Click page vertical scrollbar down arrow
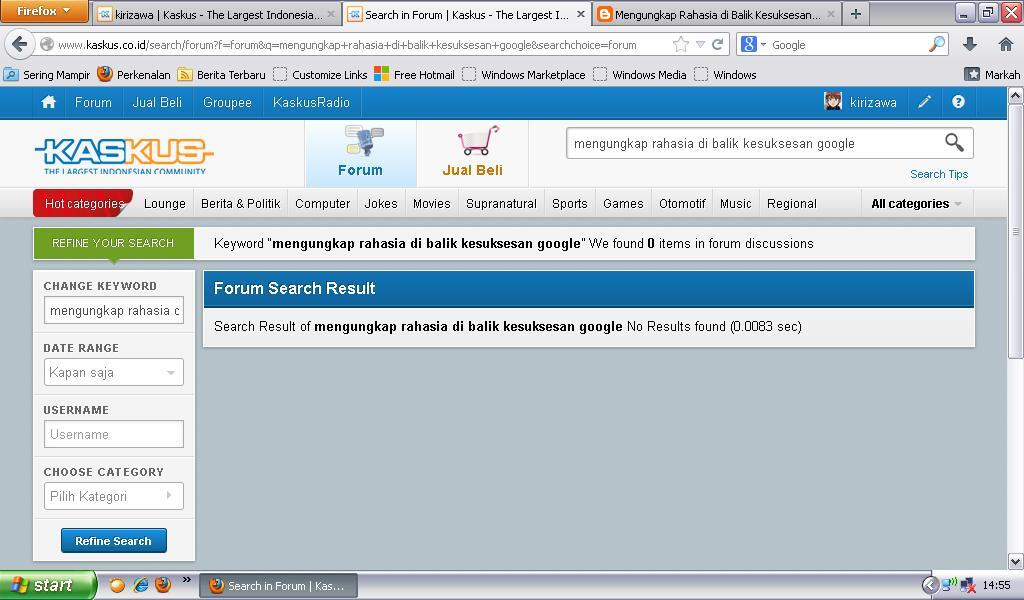The height and width of the screenshot is (600, 1024). pos(1016,561)
